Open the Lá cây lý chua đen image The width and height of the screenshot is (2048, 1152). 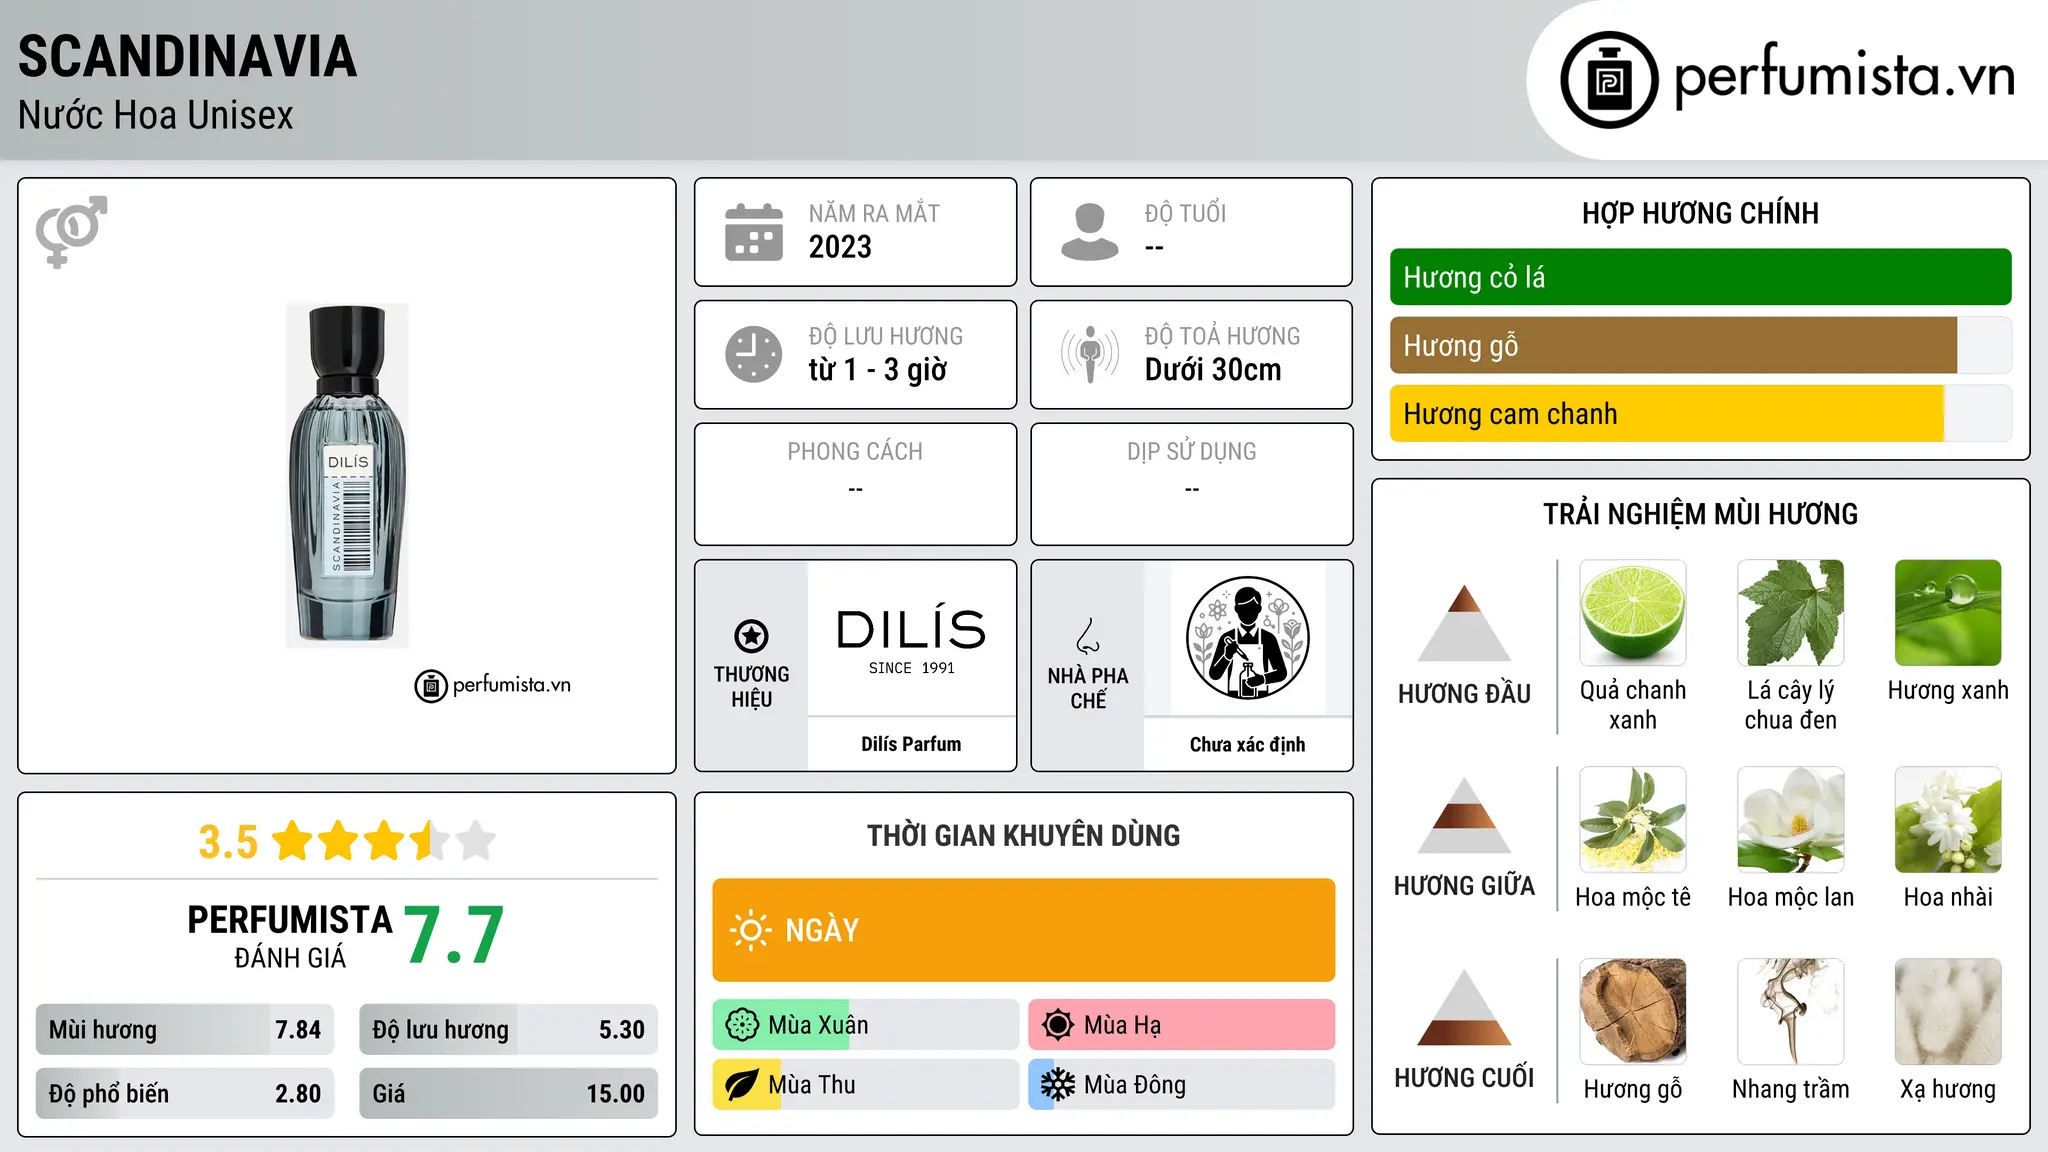[1791, 613]
